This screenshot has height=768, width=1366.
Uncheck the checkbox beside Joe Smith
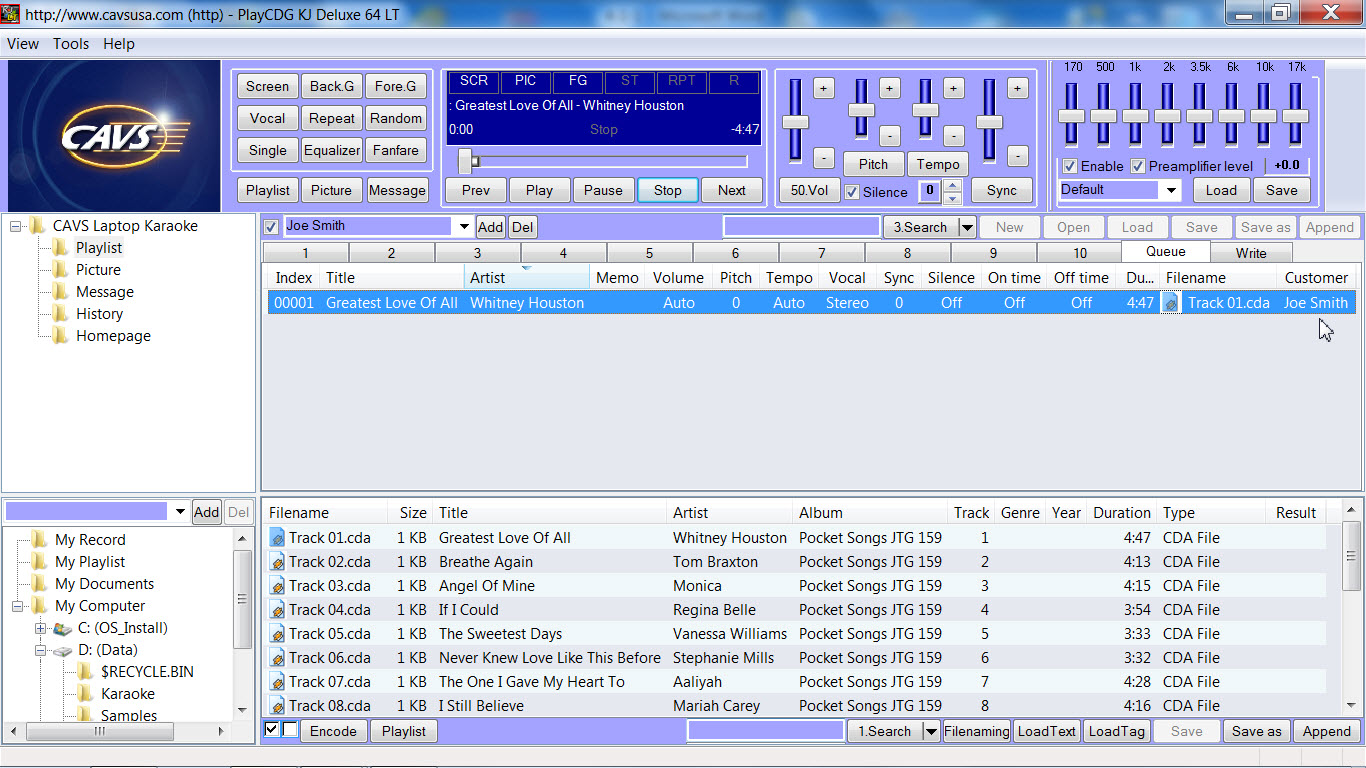[x=271, y=227]
